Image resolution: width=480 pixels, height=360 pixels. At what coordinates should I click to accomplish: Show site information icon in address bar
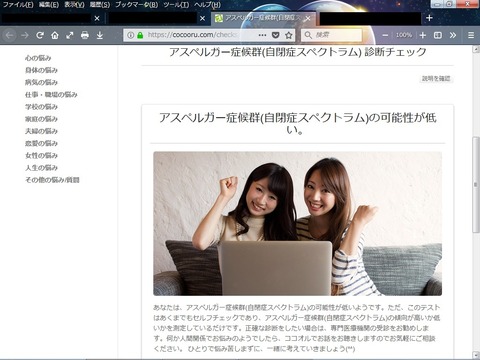(131, 35)
